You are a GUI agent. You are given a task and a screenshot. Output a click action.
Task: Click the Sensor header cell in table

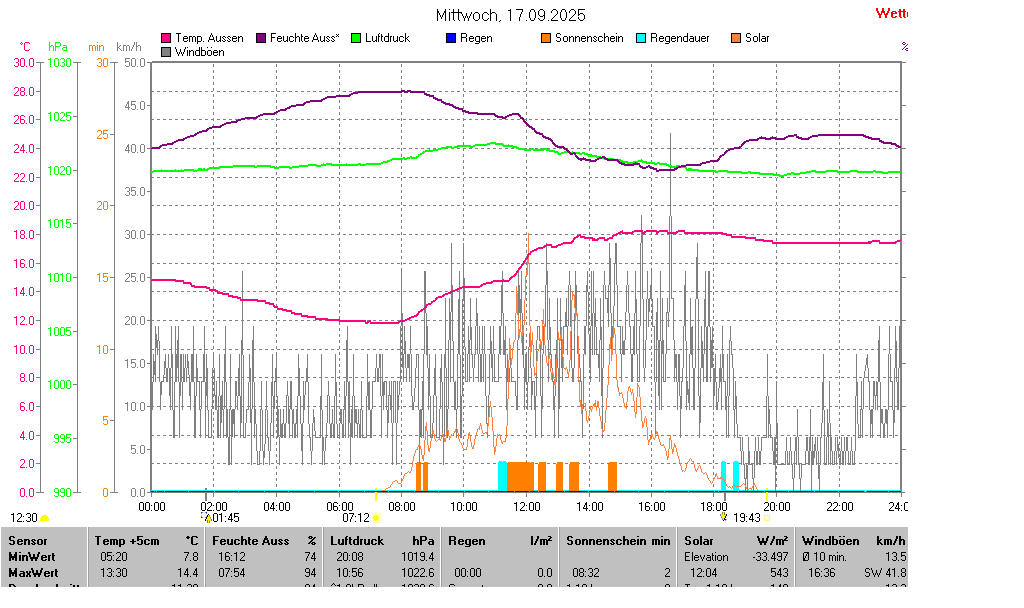(x=28, y=541)
